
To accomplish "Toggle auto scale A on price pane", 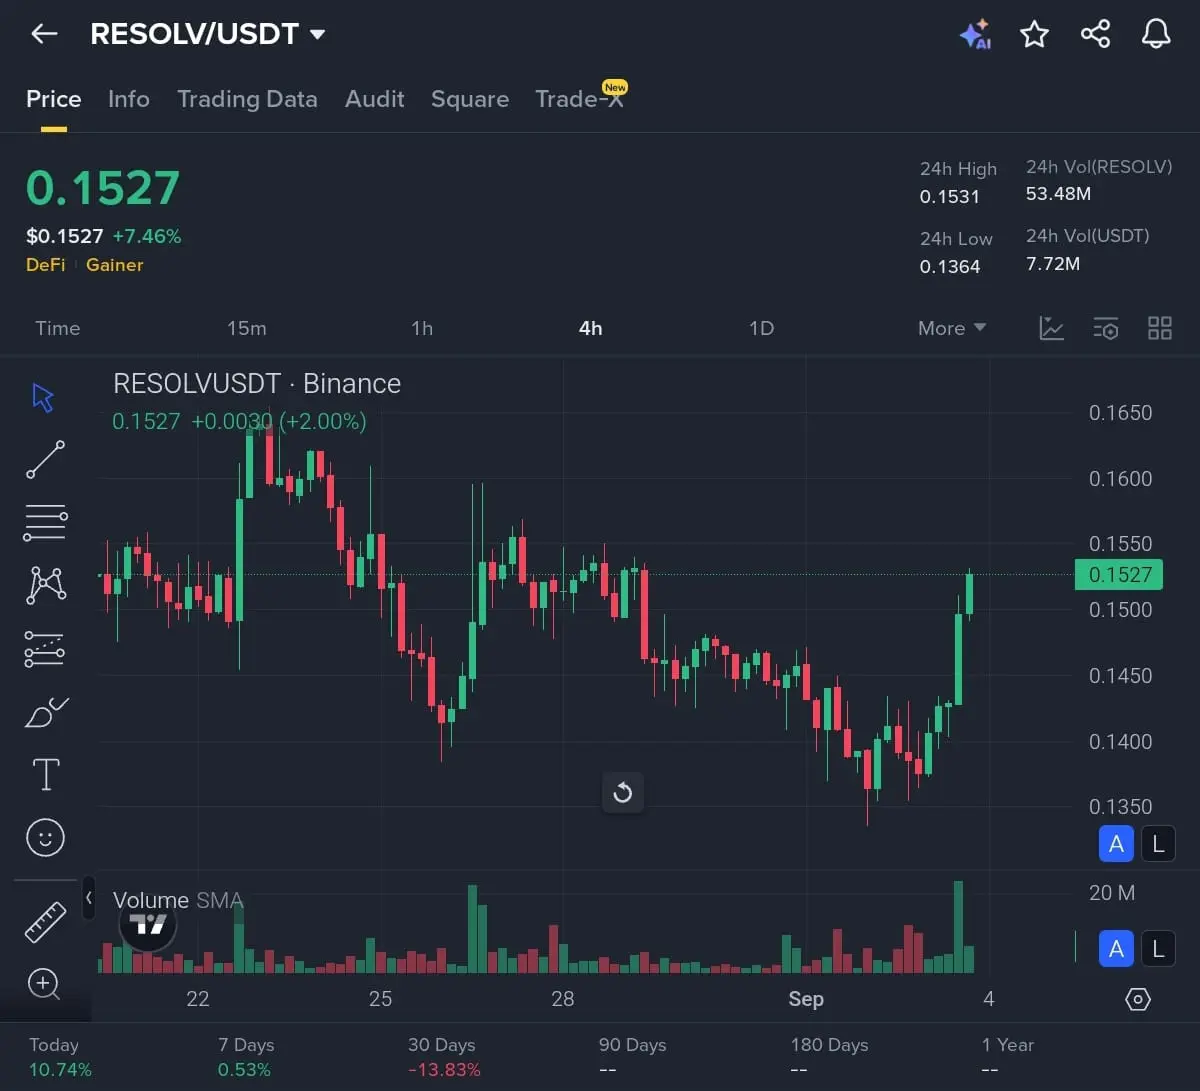I will [x=1117, y=844].
